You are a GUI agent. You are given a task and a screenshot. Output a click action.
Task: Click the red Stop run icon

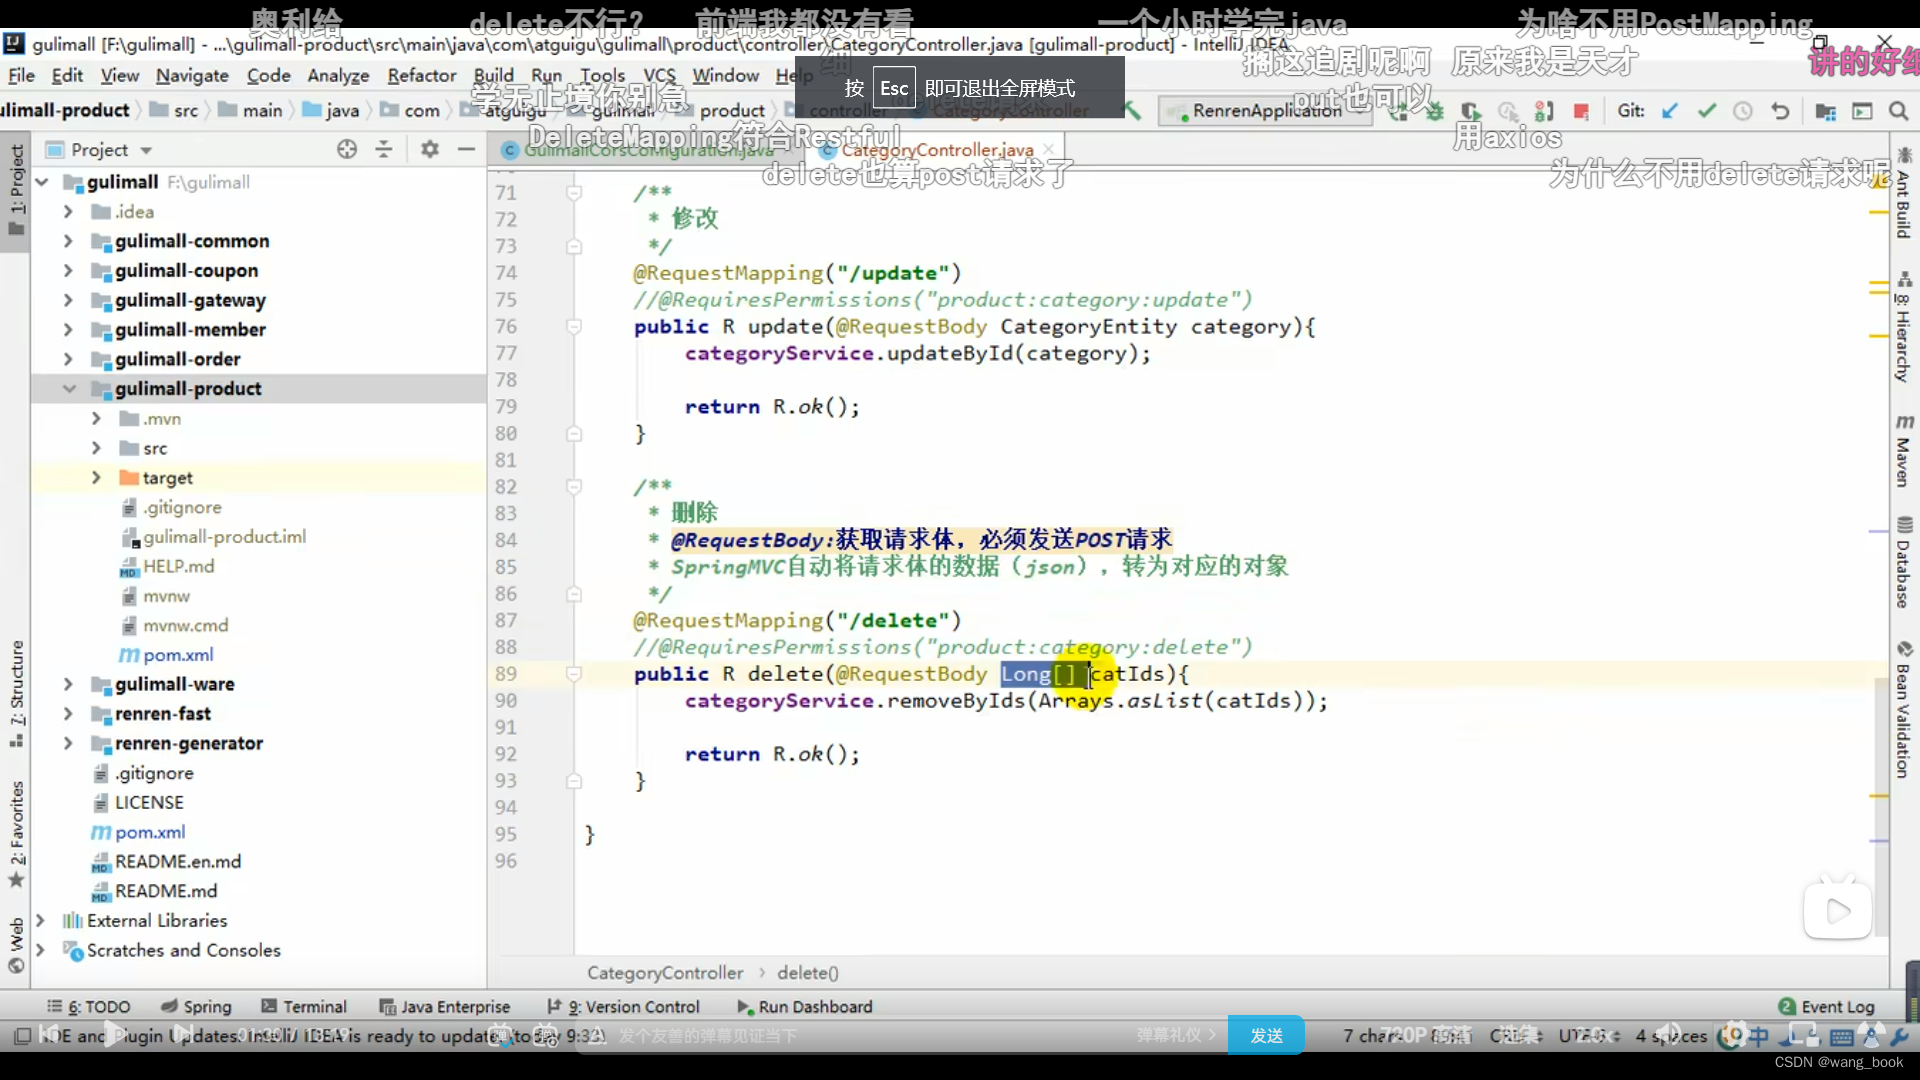pyautogui.click(x=1581, y=111)
